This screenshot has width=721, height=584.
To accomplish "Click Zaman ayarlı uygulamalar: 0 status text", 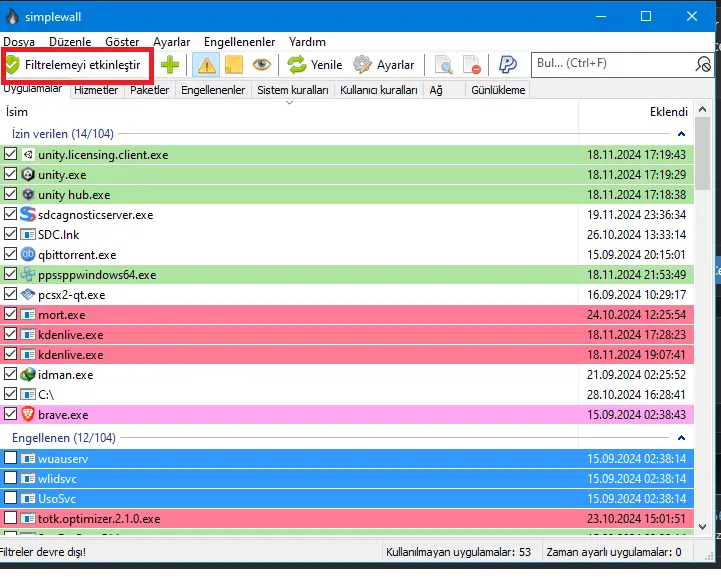I will 614,552.
